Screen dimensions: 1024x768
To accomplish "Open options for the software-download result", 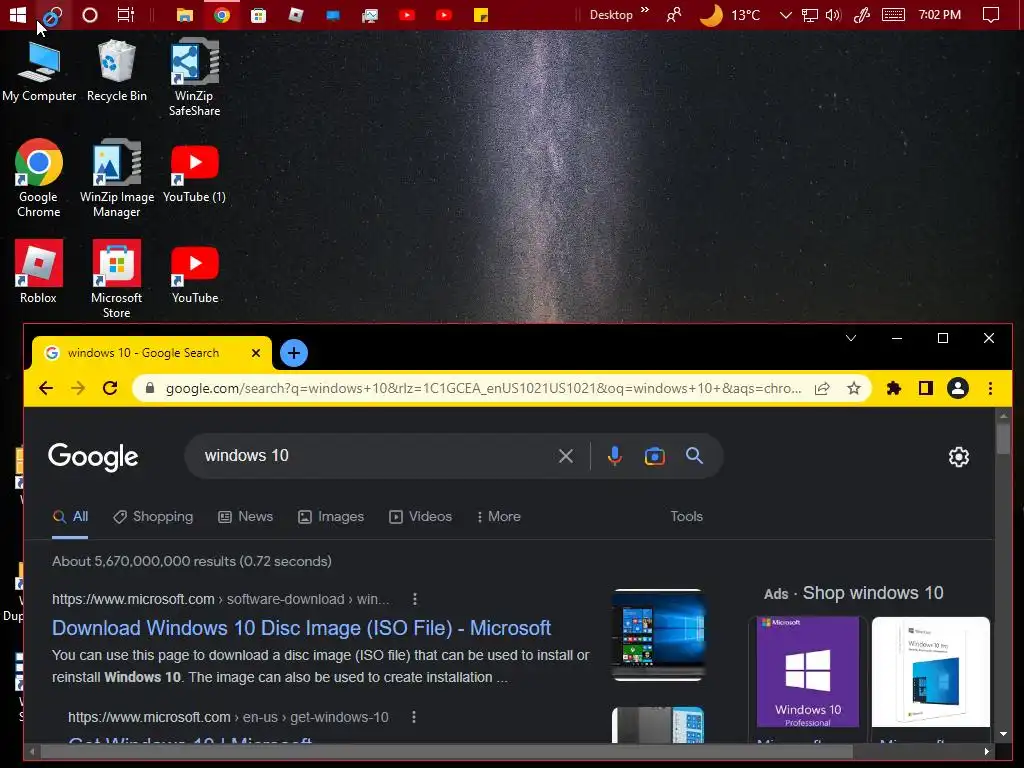I will pos(415,599).
